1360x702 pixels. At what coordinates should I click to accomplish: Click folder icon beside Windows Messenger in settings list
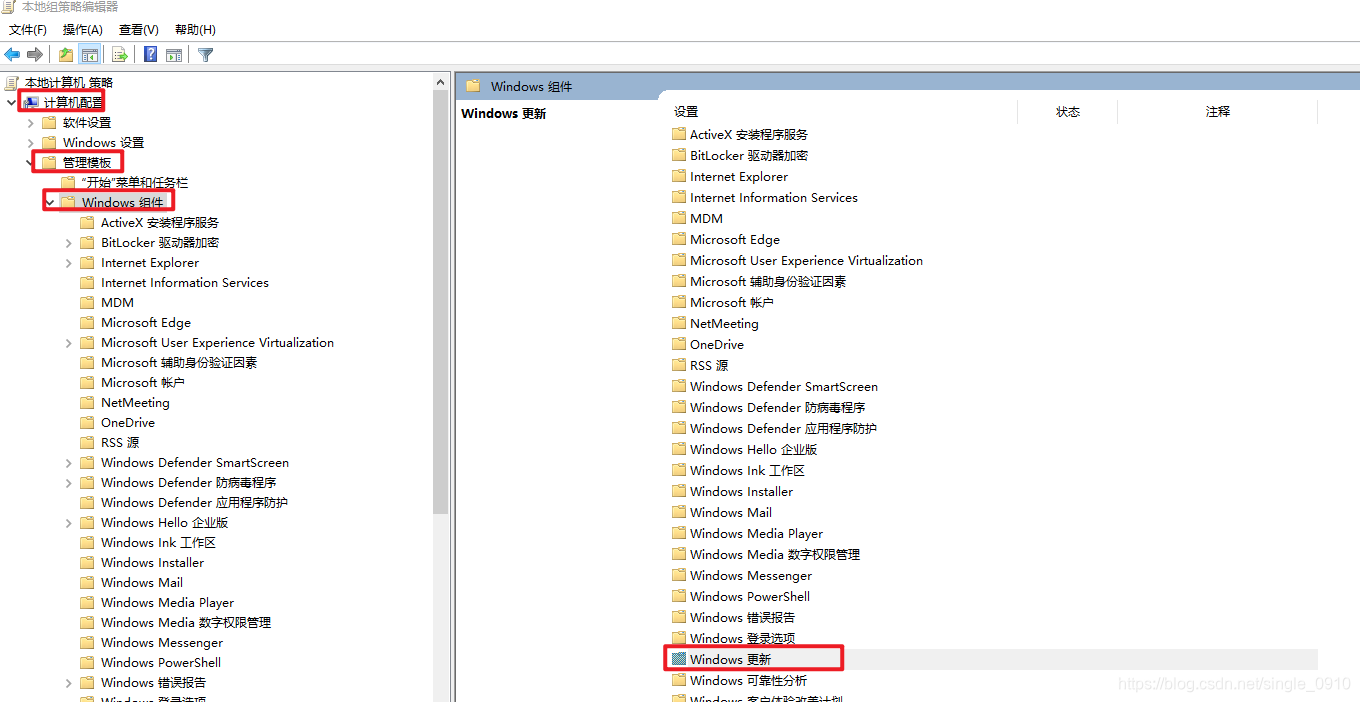tap(679, 575)
